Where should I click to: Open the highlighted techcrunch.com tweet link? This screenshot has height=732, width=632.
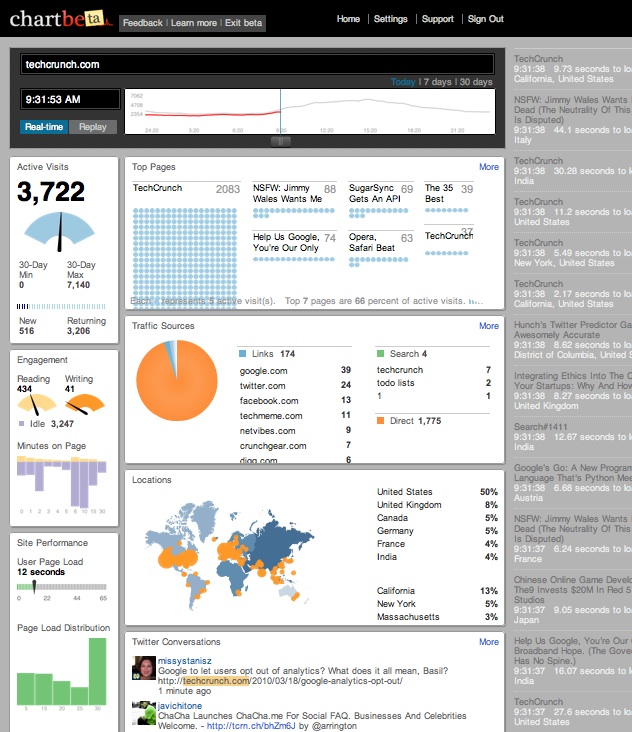[x=216, y=681]
